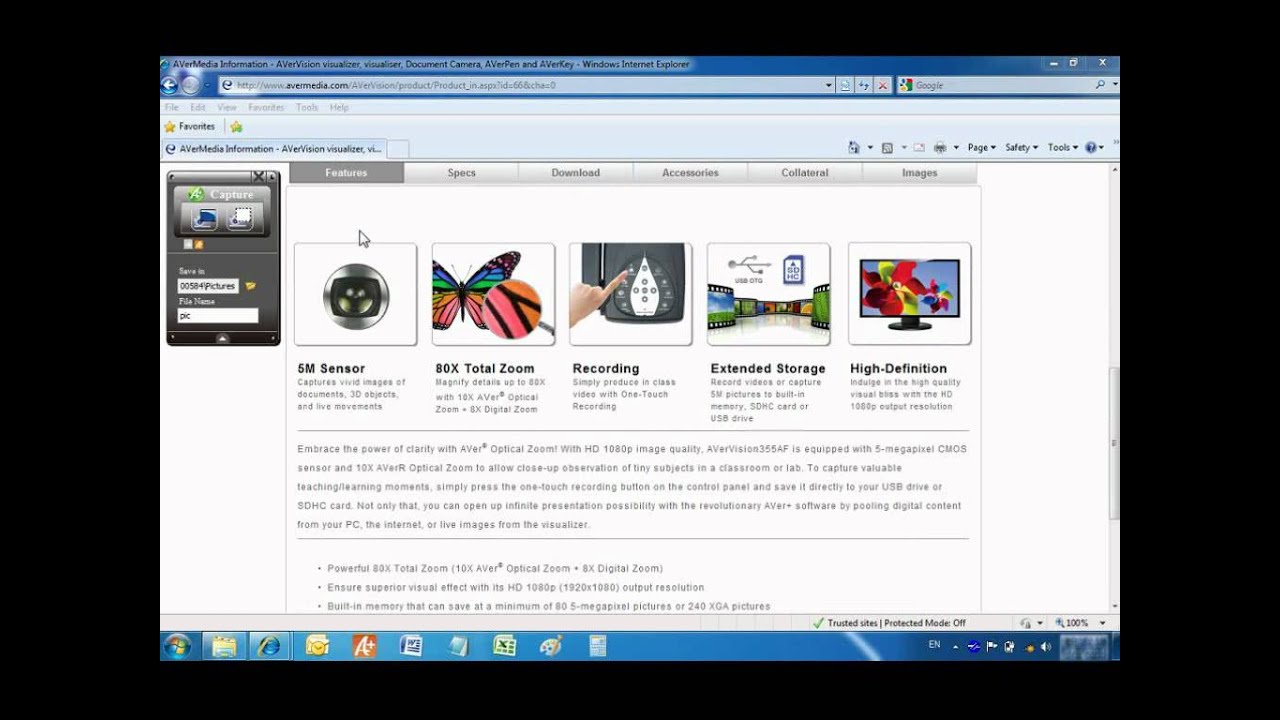The height and width of the screenshot is (720, 1280).
Task: Switch to the Features product tab
Action: [x=346, y=173]
